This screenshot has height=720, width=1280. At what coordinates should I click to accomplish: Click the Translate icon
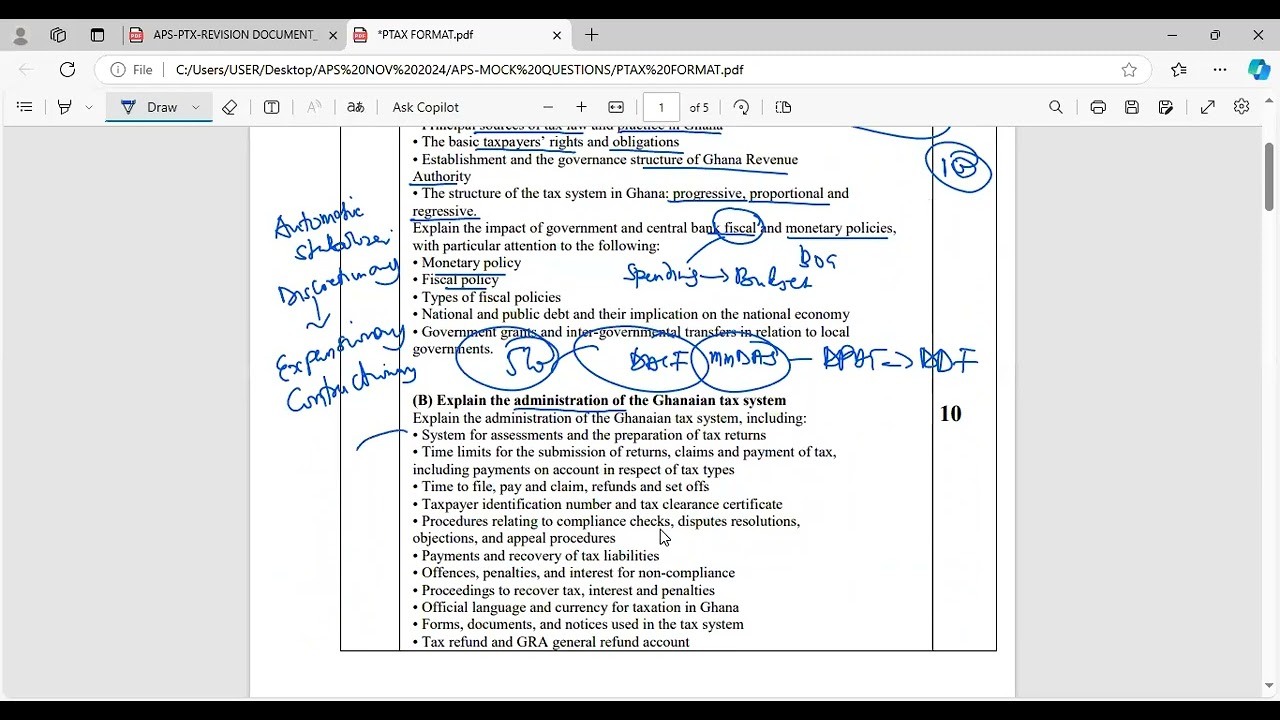click(355, 107)
